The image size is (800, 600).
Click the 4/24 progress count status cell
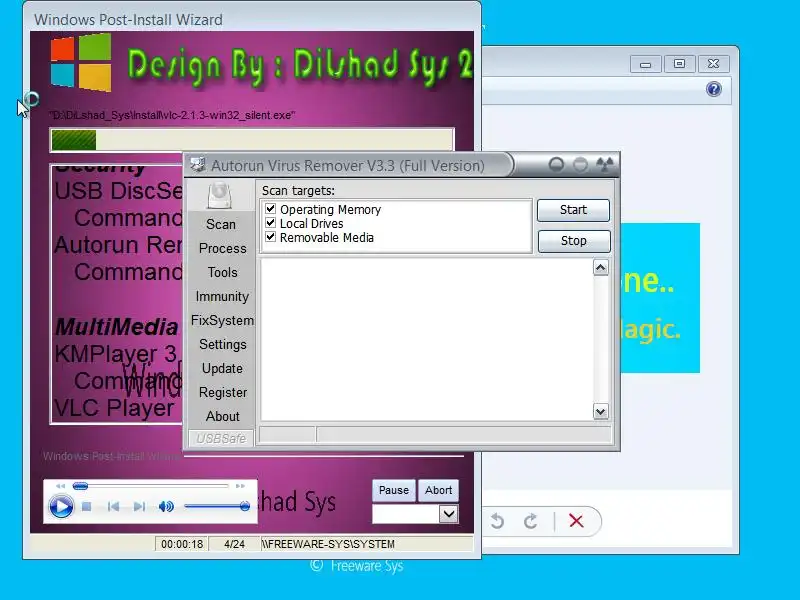click(234, 544)
